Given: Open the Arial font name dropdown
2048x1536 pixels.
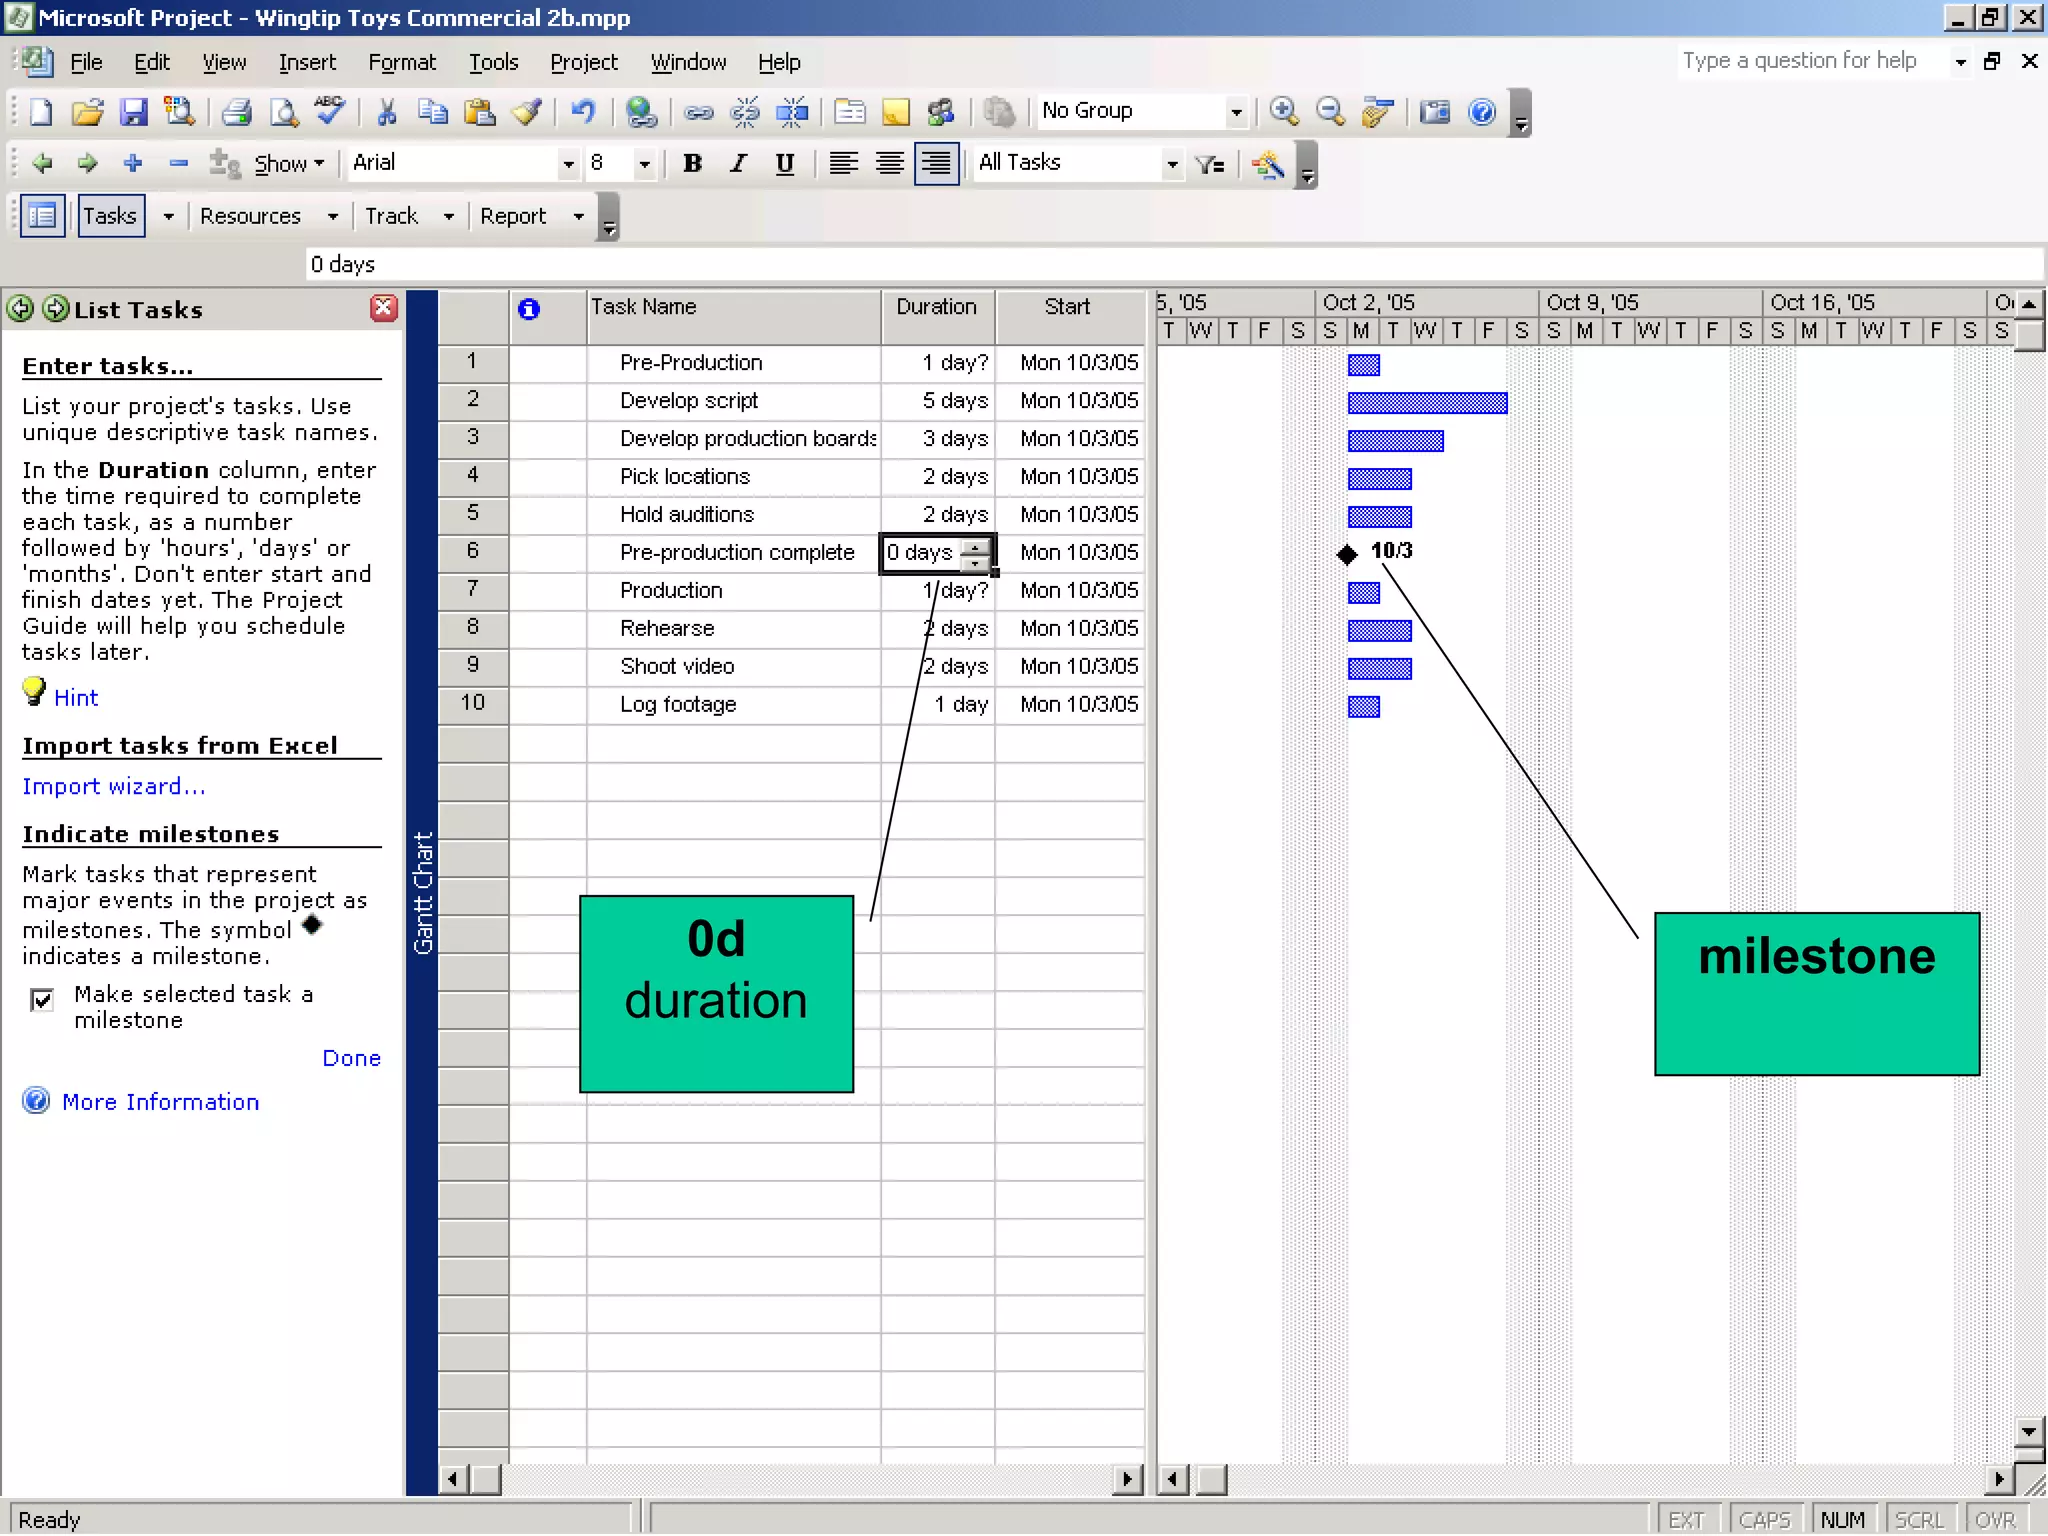Looking at the screenshot, I should coord(568,163).
